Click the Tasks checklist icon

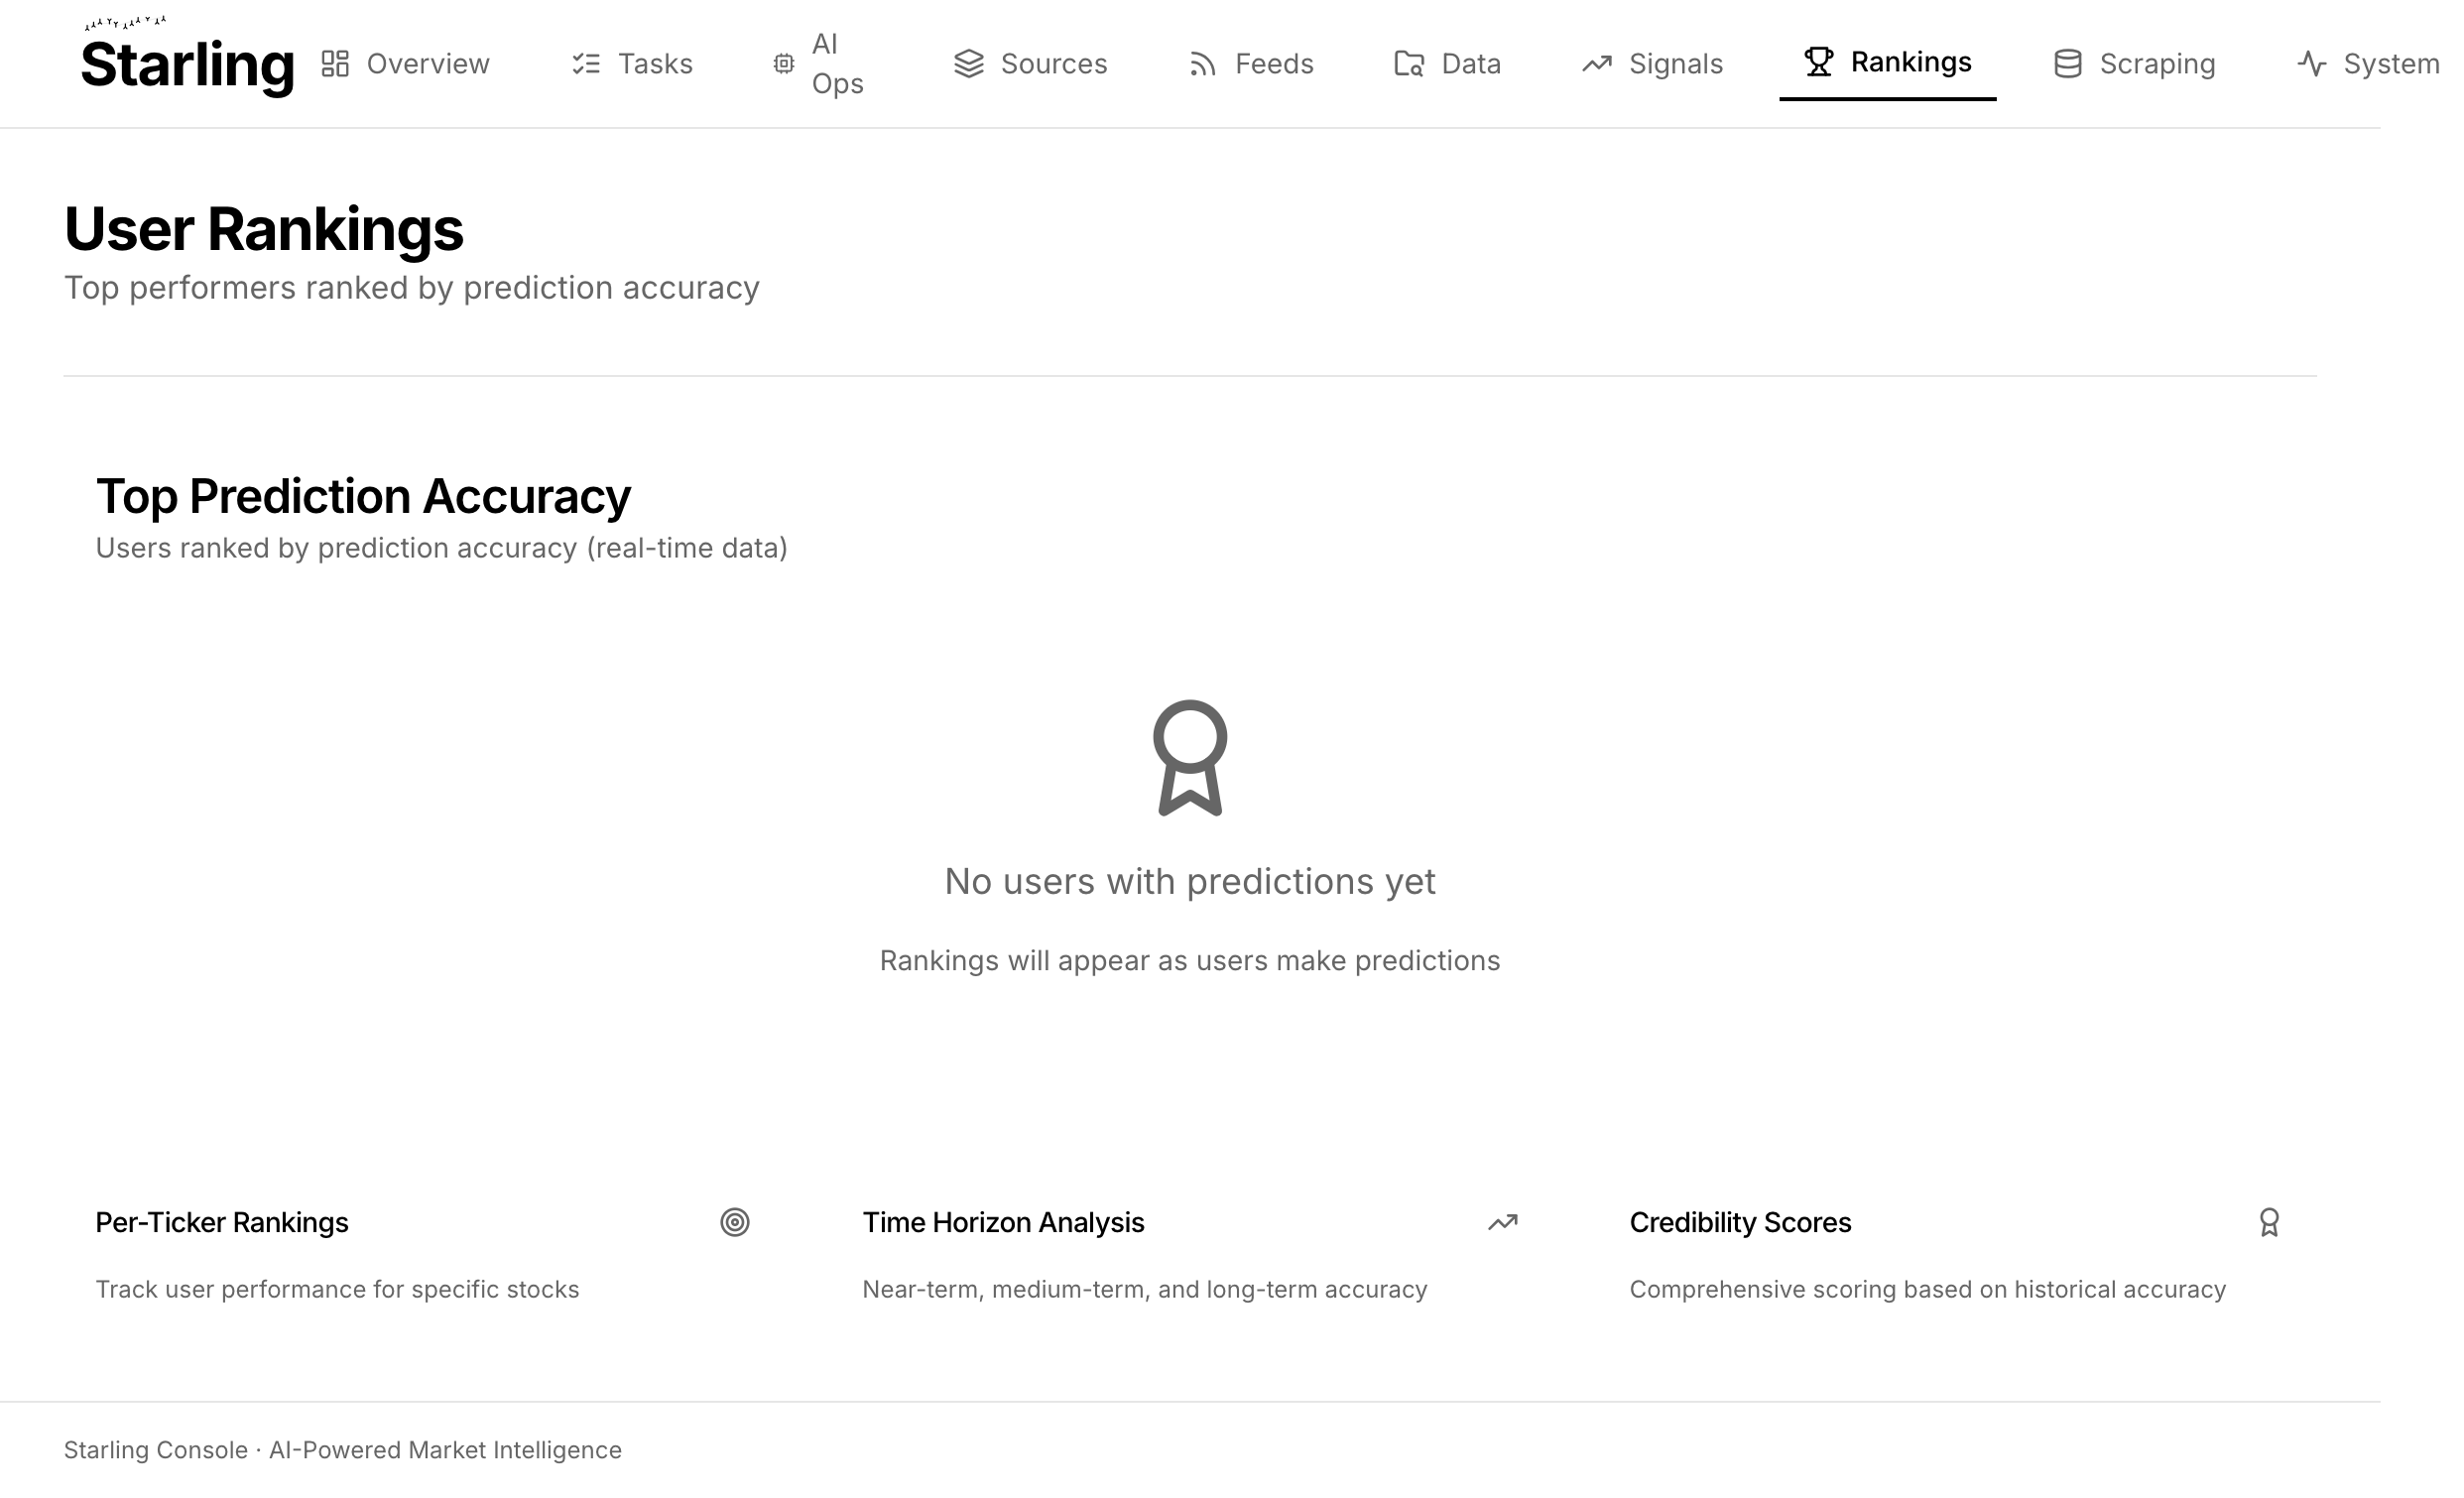(586, 64)
